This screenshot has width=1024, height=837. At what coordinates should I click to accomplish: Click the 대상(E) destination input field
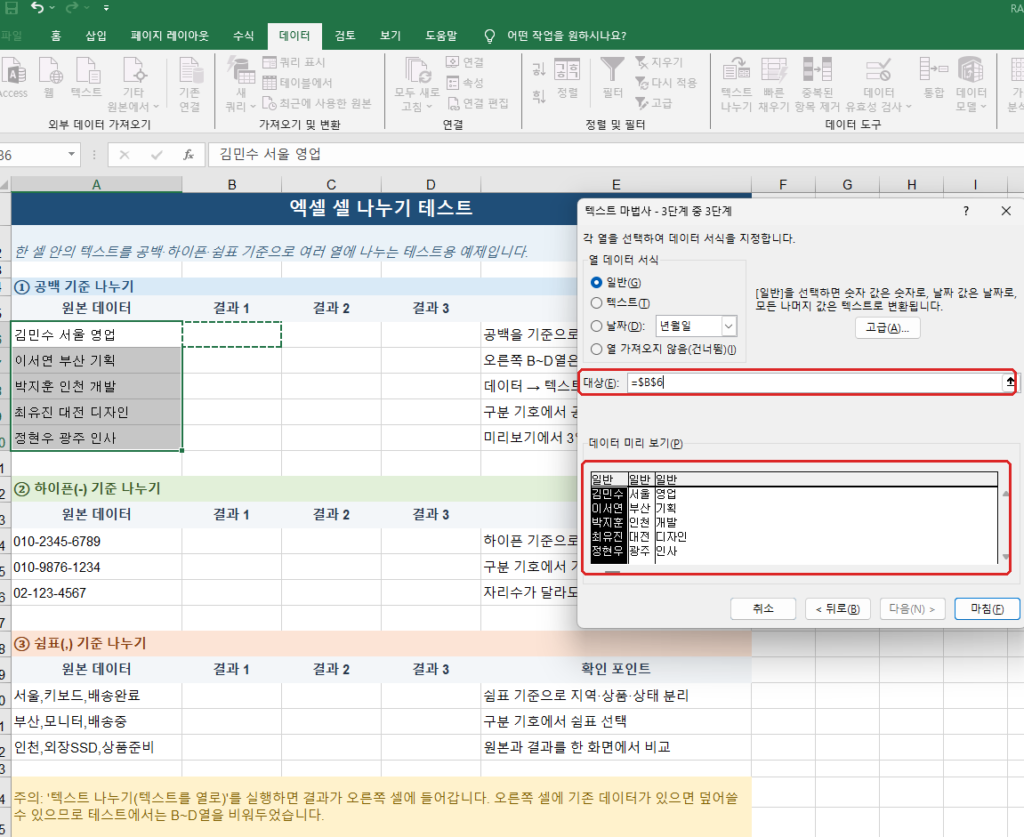point(814,383)
